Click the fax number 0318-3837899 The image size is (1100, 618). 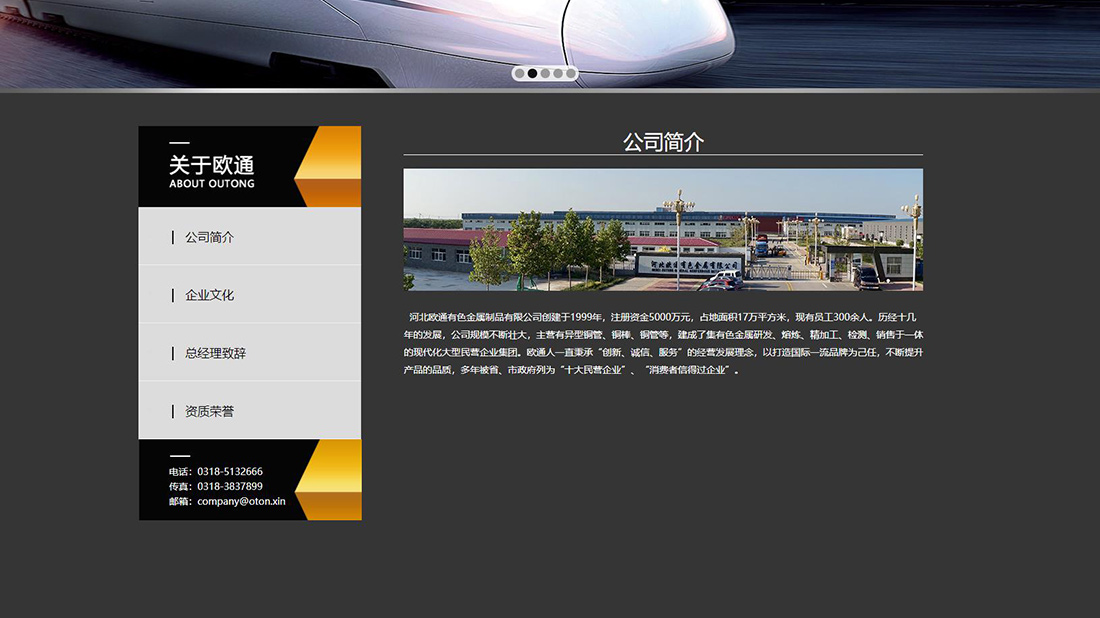pos(230,486)
